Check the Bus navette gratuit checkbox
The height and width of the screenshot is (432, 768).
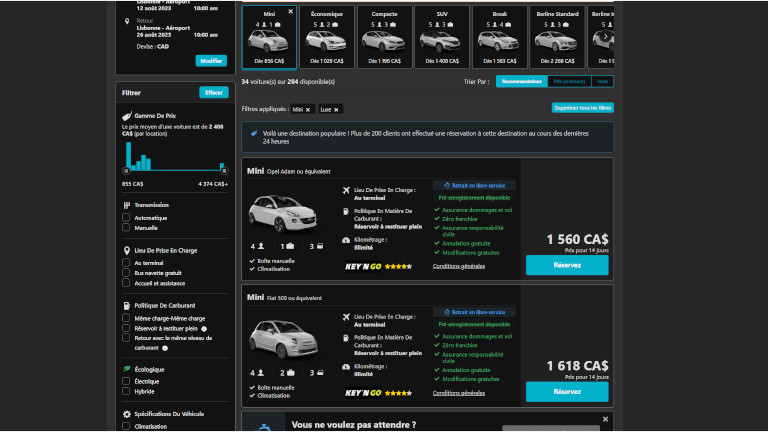[126, 273]
